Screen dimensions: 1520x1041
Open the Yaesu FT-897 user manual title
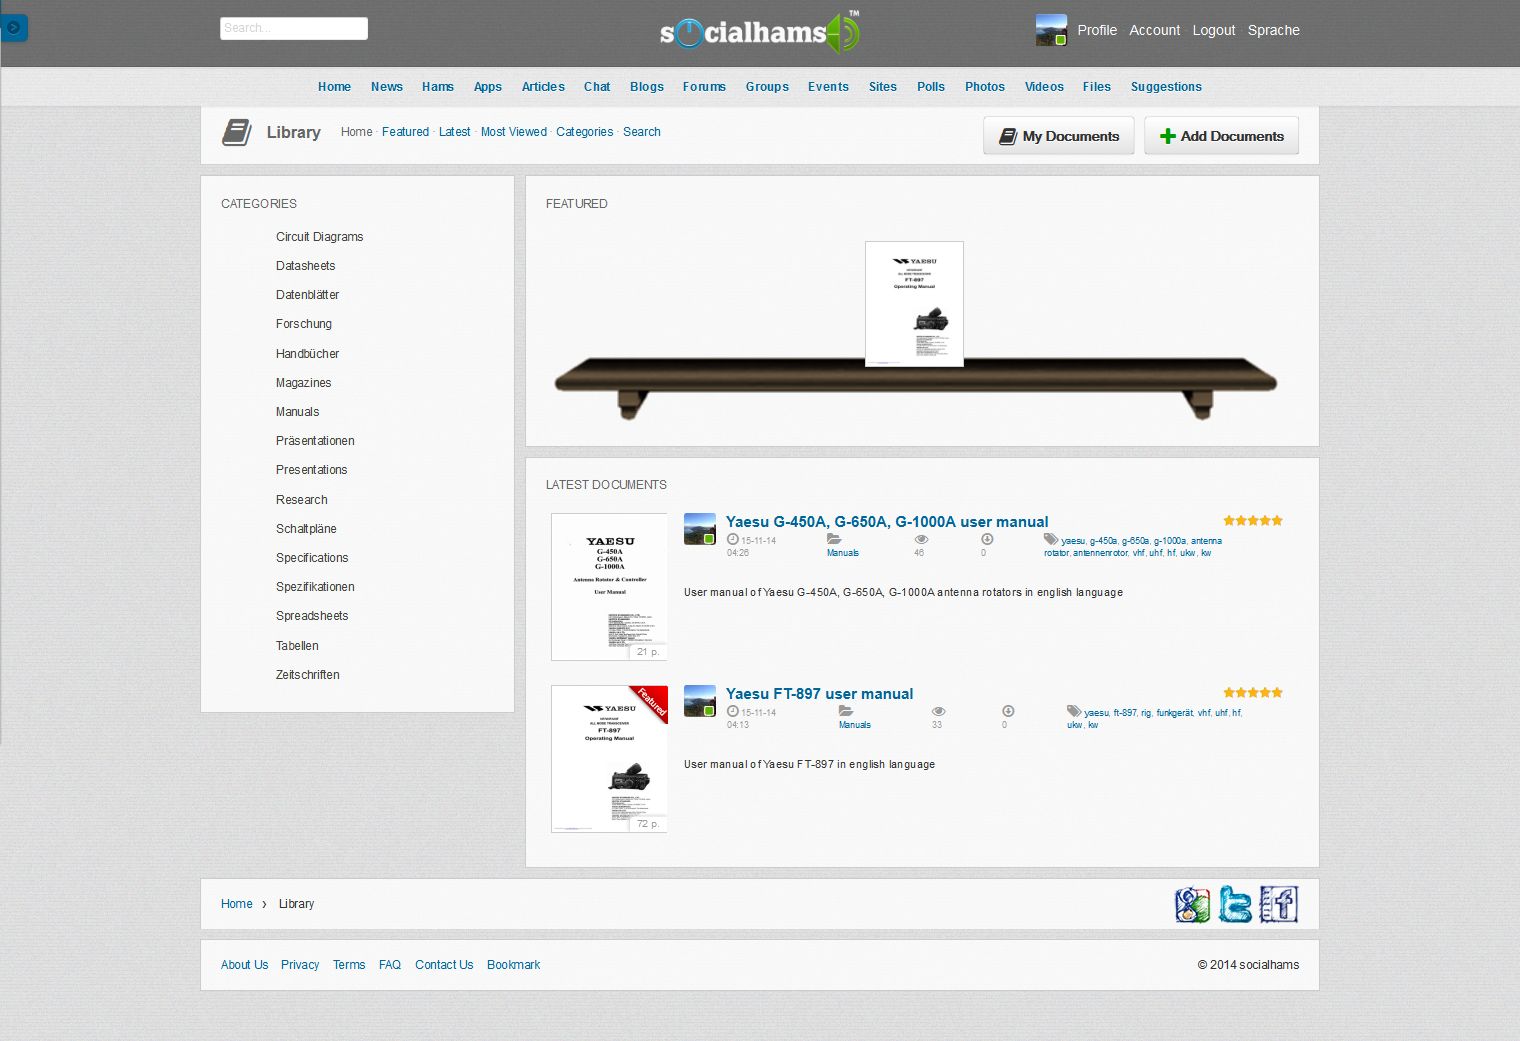pyautogui.click(x=819, y=694)
